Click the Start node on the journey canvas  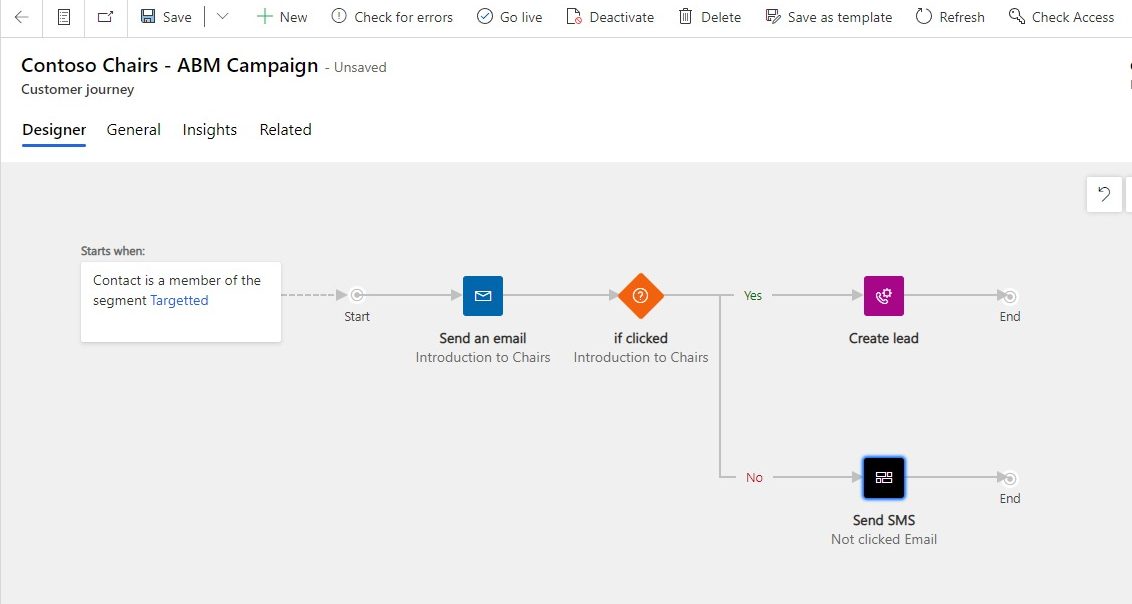(357, 295)
